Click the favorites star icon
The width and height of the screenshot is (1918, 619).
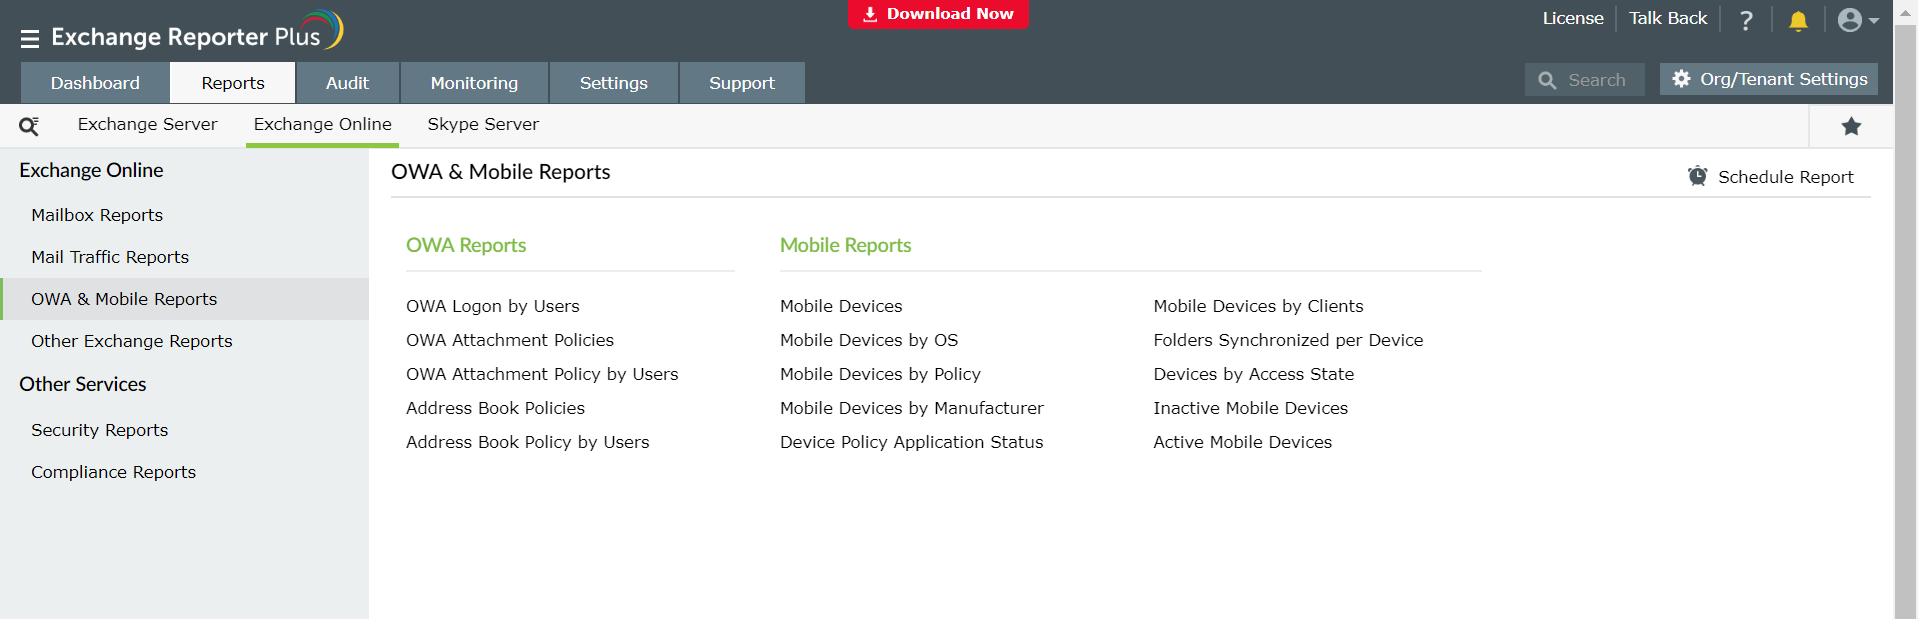coord(1851,126)
